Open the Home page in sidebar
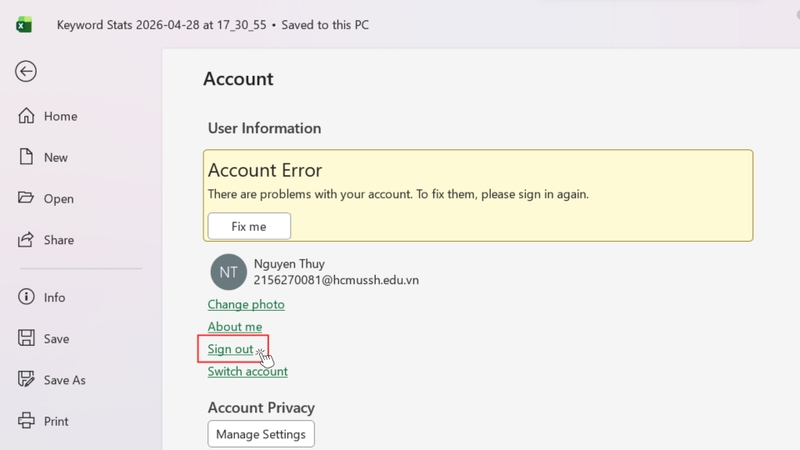This screenshot has width=800, height=450. pos(60,116)
